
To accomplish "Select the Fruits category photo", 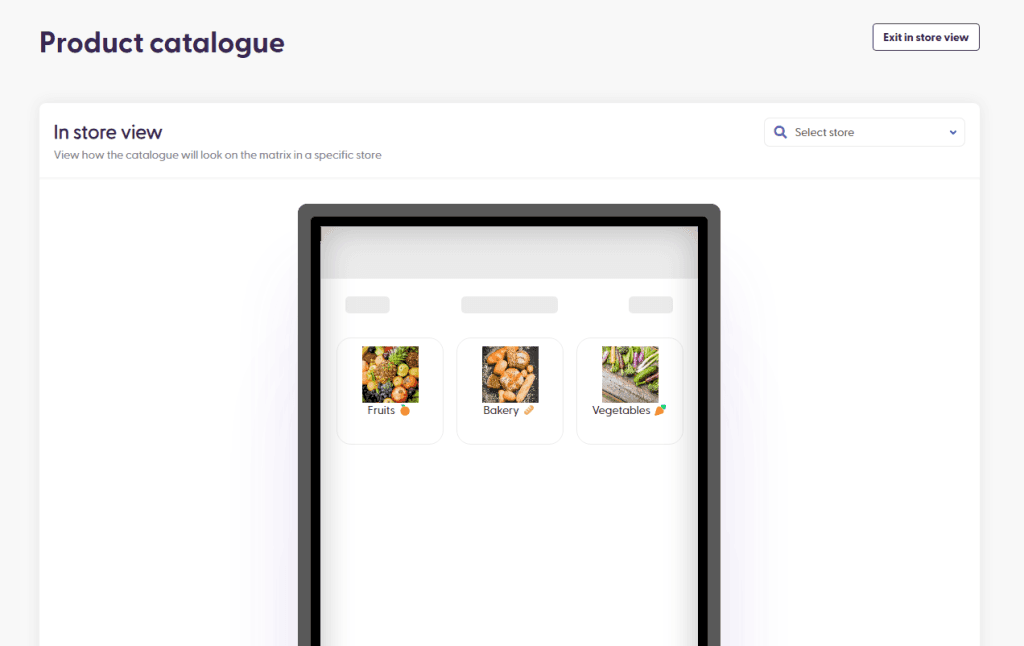I will pos(391,374).
